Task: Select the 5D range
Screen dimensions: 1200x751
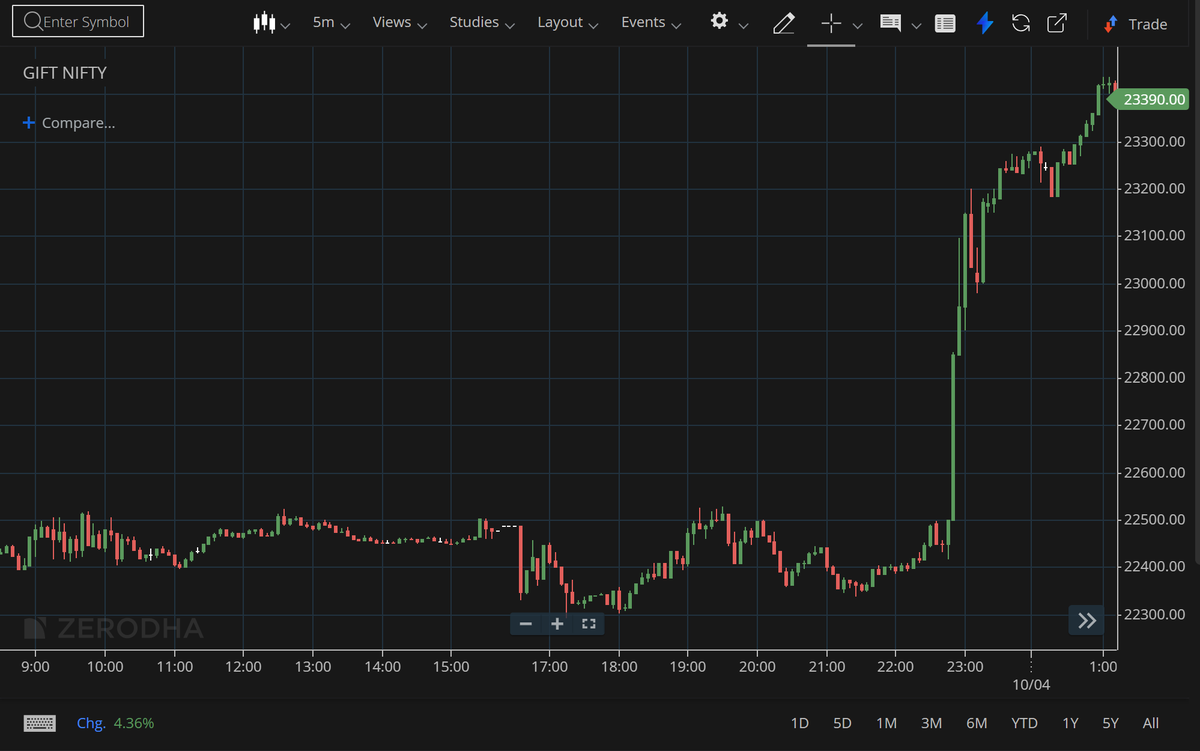Action: tap(842, 723)
